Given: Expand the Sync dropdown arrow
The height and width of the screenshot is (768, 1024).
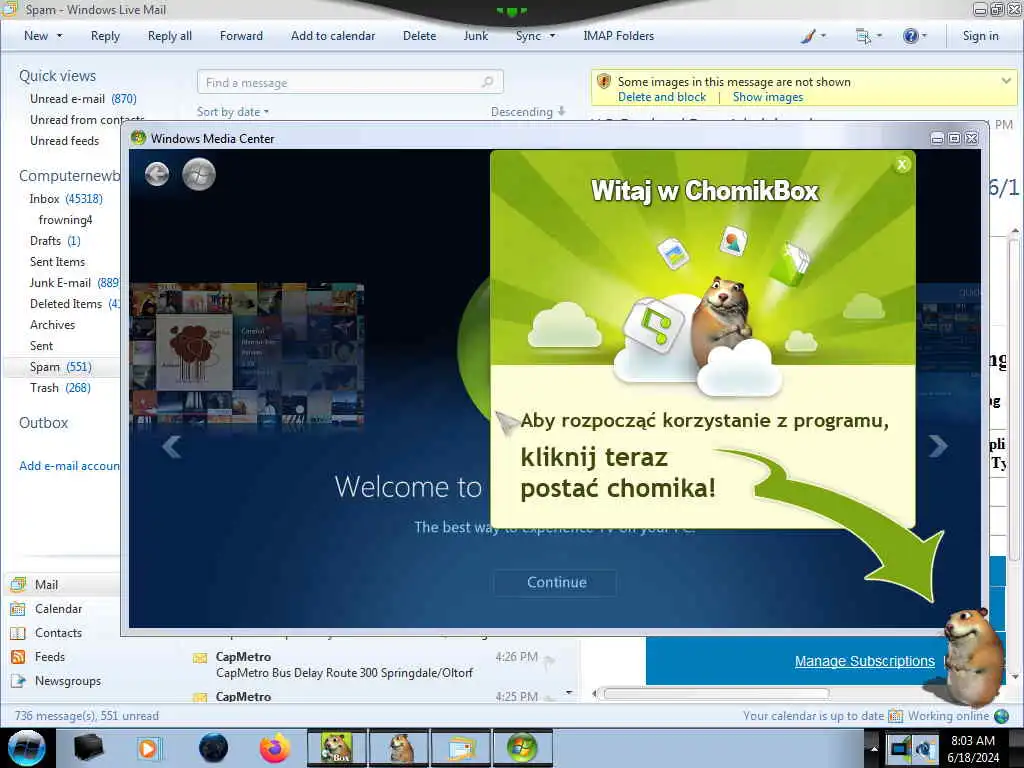Looking at the screenshot, I should (552, 36).
